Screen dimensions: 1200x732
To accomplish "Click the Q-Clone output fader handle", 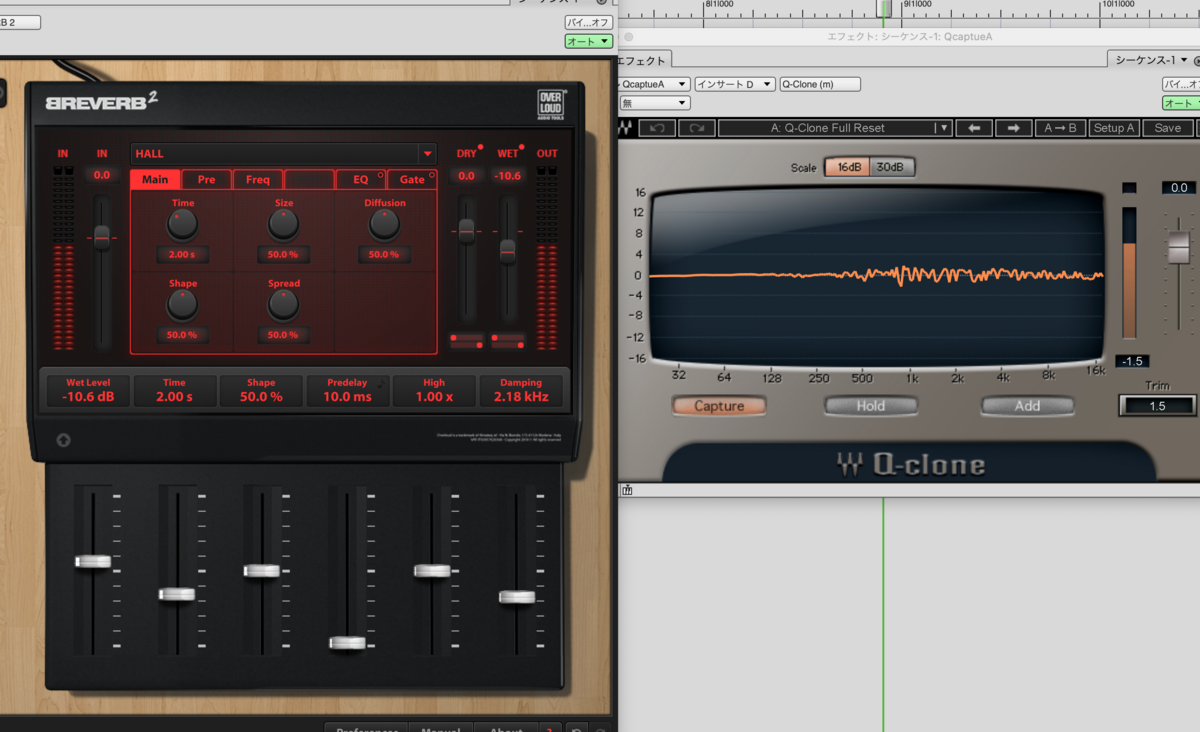I will tap(1179, 245).
